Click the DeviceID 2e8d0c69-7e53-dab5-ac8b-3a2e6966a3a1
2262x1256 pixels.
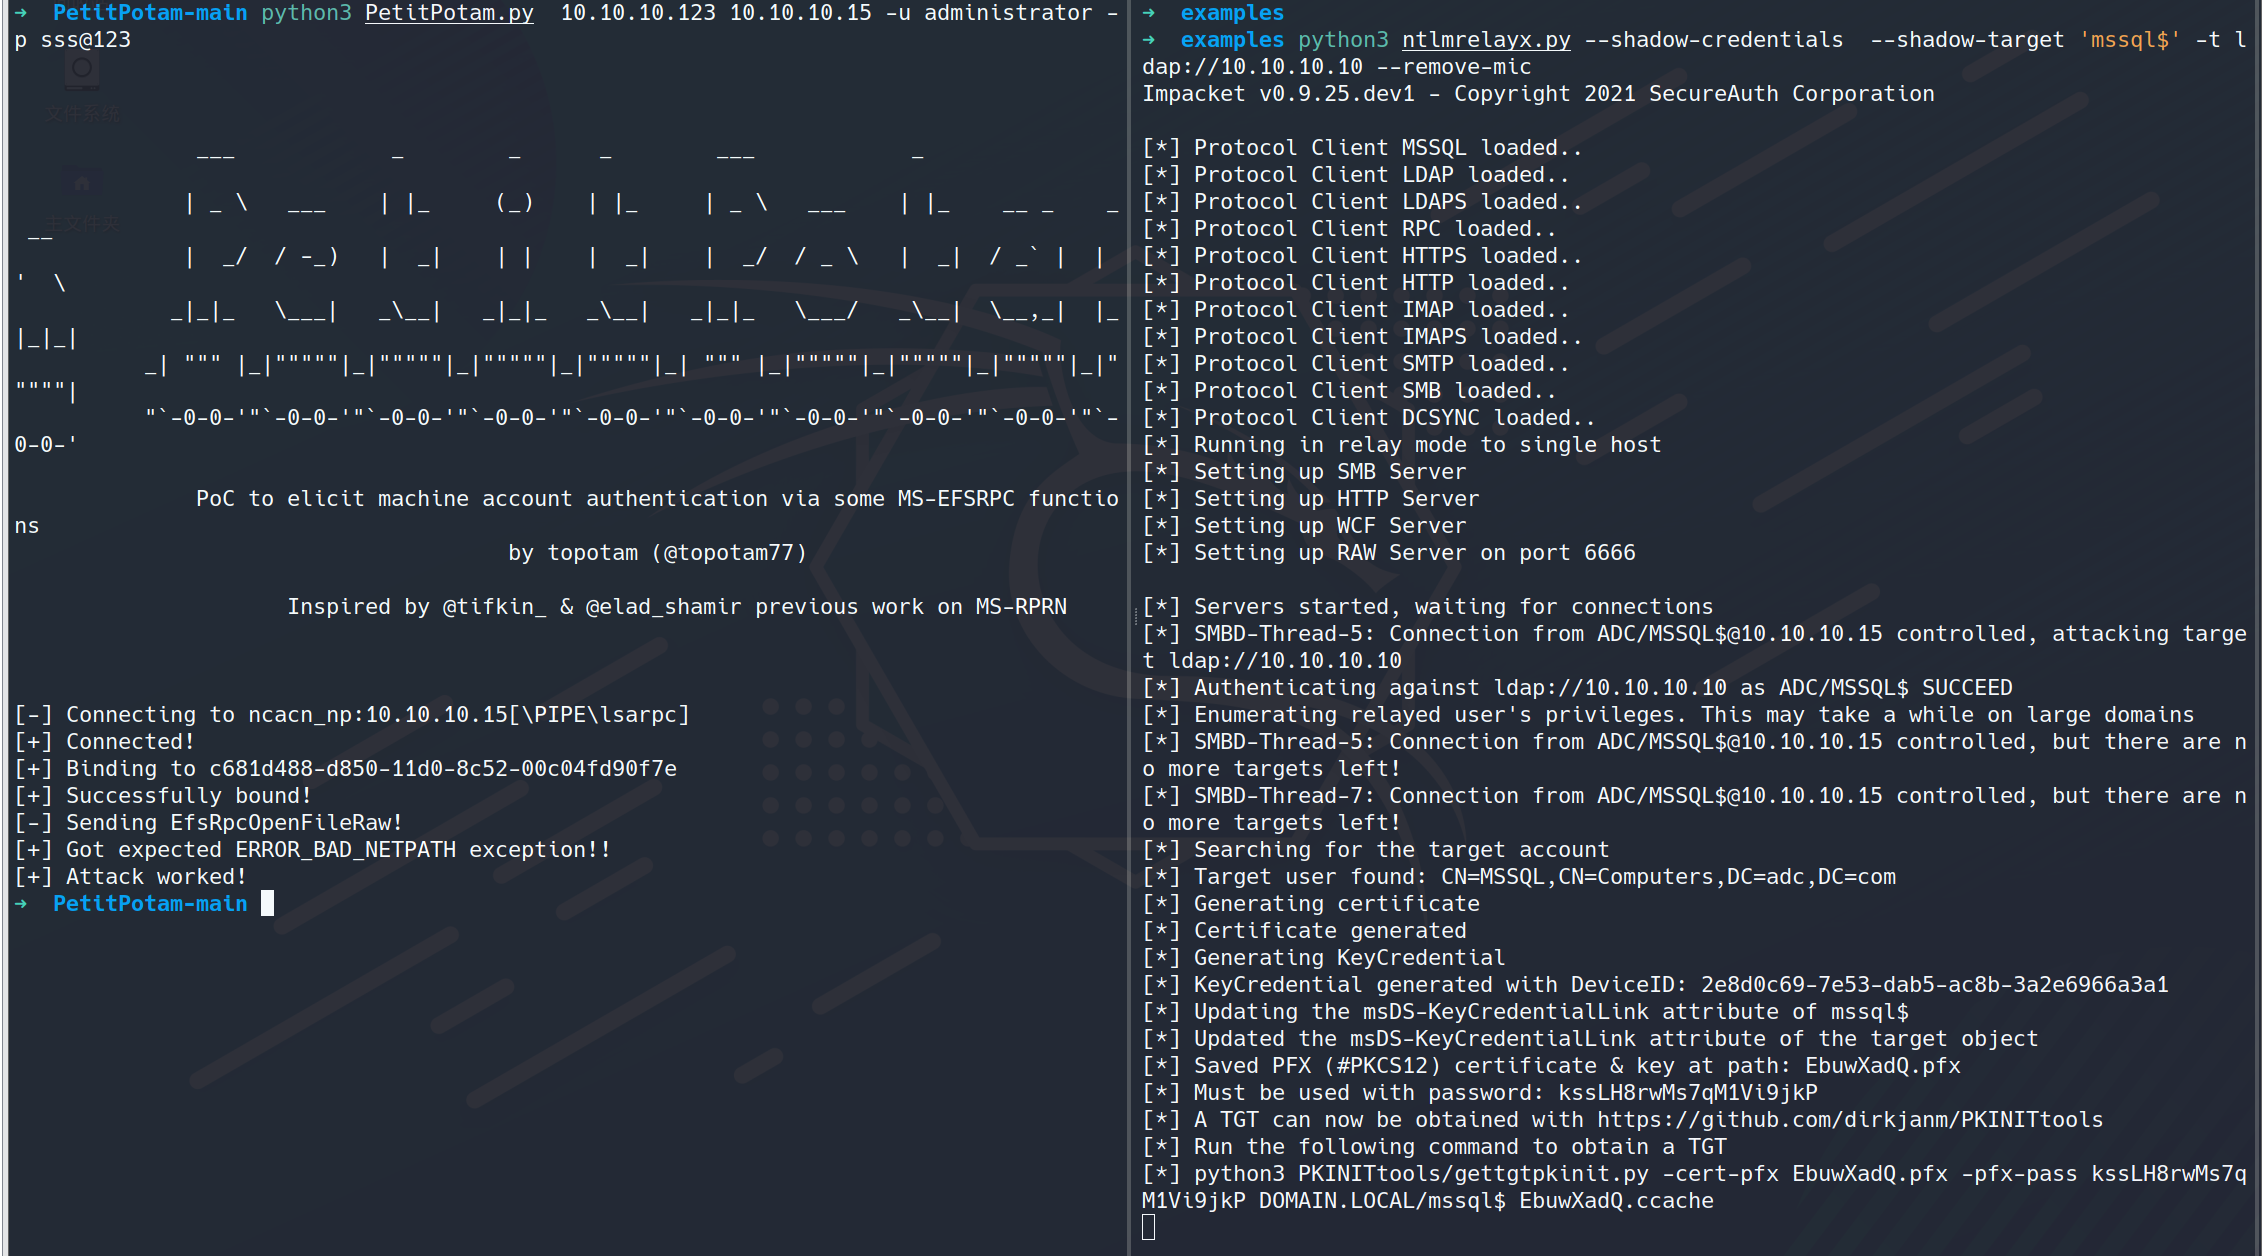point(1934,985)
